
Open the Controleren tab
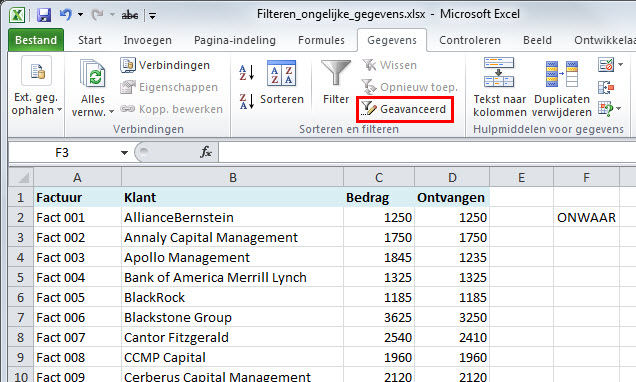tap(470, 40)
